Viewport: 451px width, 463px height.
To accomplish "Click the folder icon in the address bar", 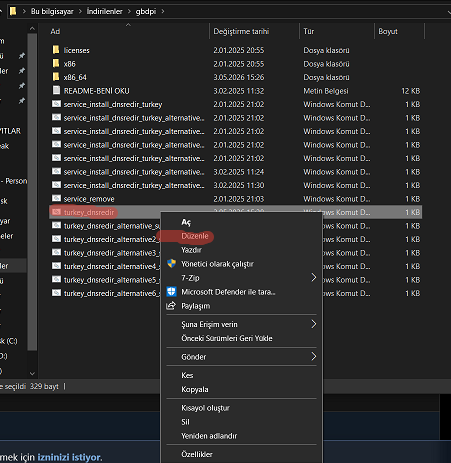I will [x=13, y=11].
